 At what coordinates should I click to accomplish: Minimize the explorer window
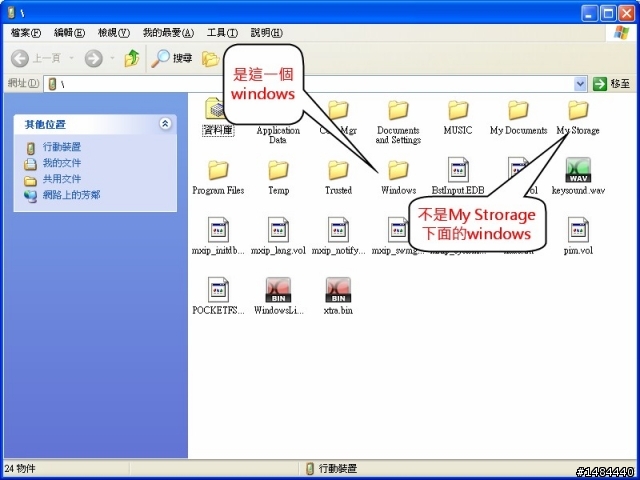point(589,14)
